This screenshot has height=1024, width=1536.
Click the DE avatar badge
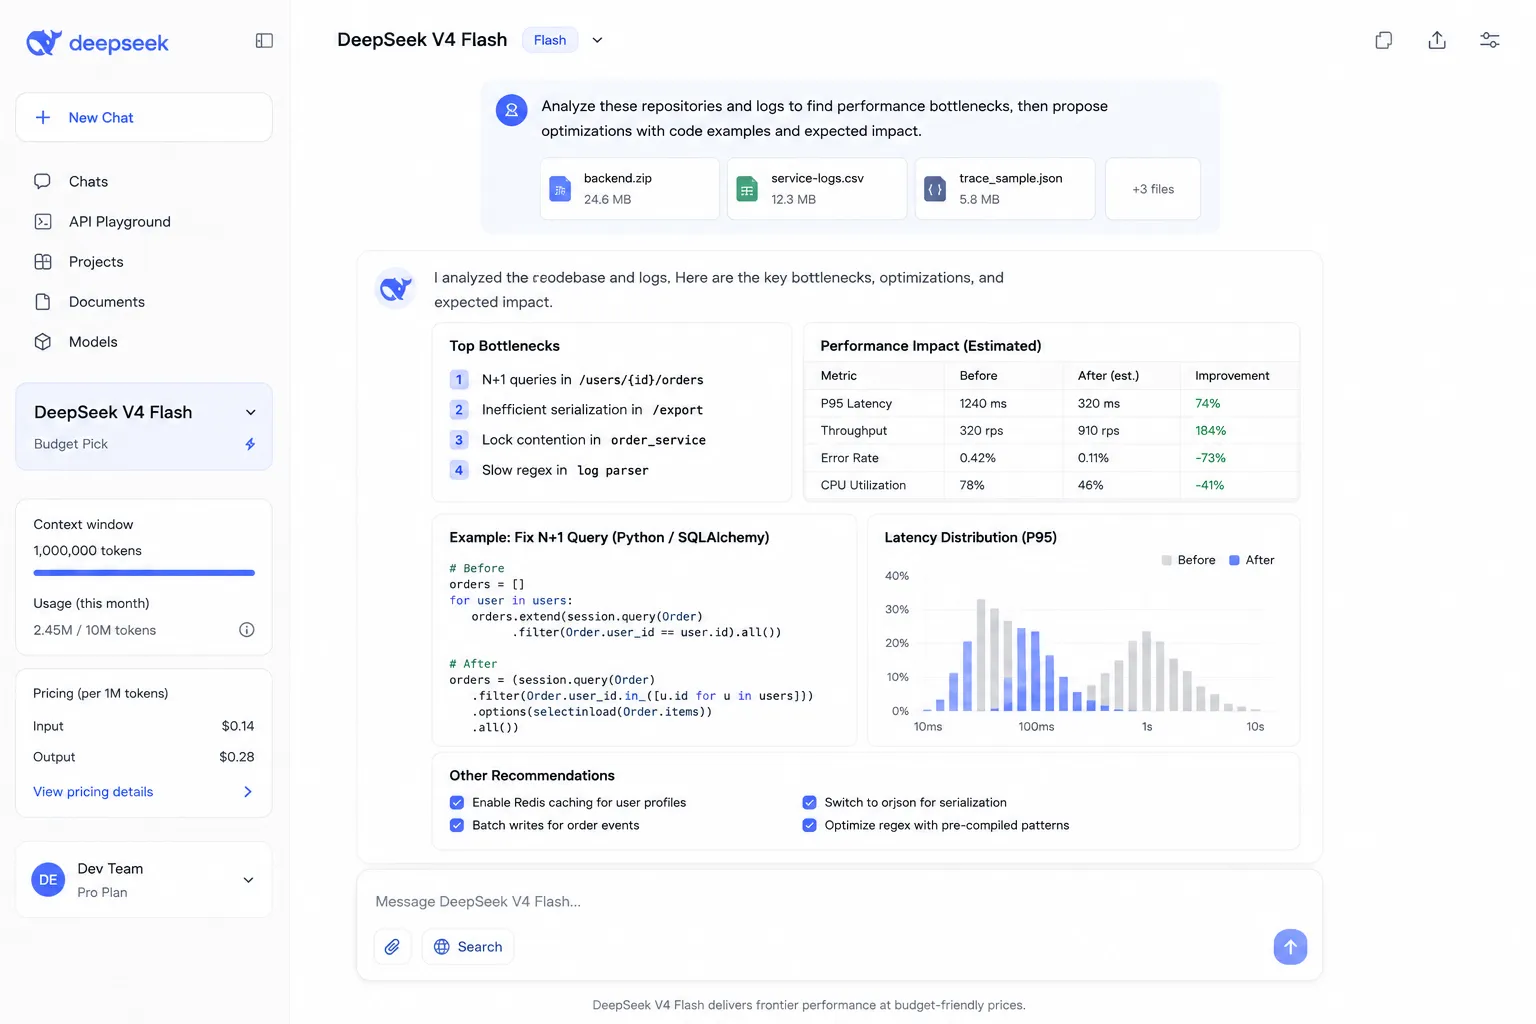click(x=48, y=880)
